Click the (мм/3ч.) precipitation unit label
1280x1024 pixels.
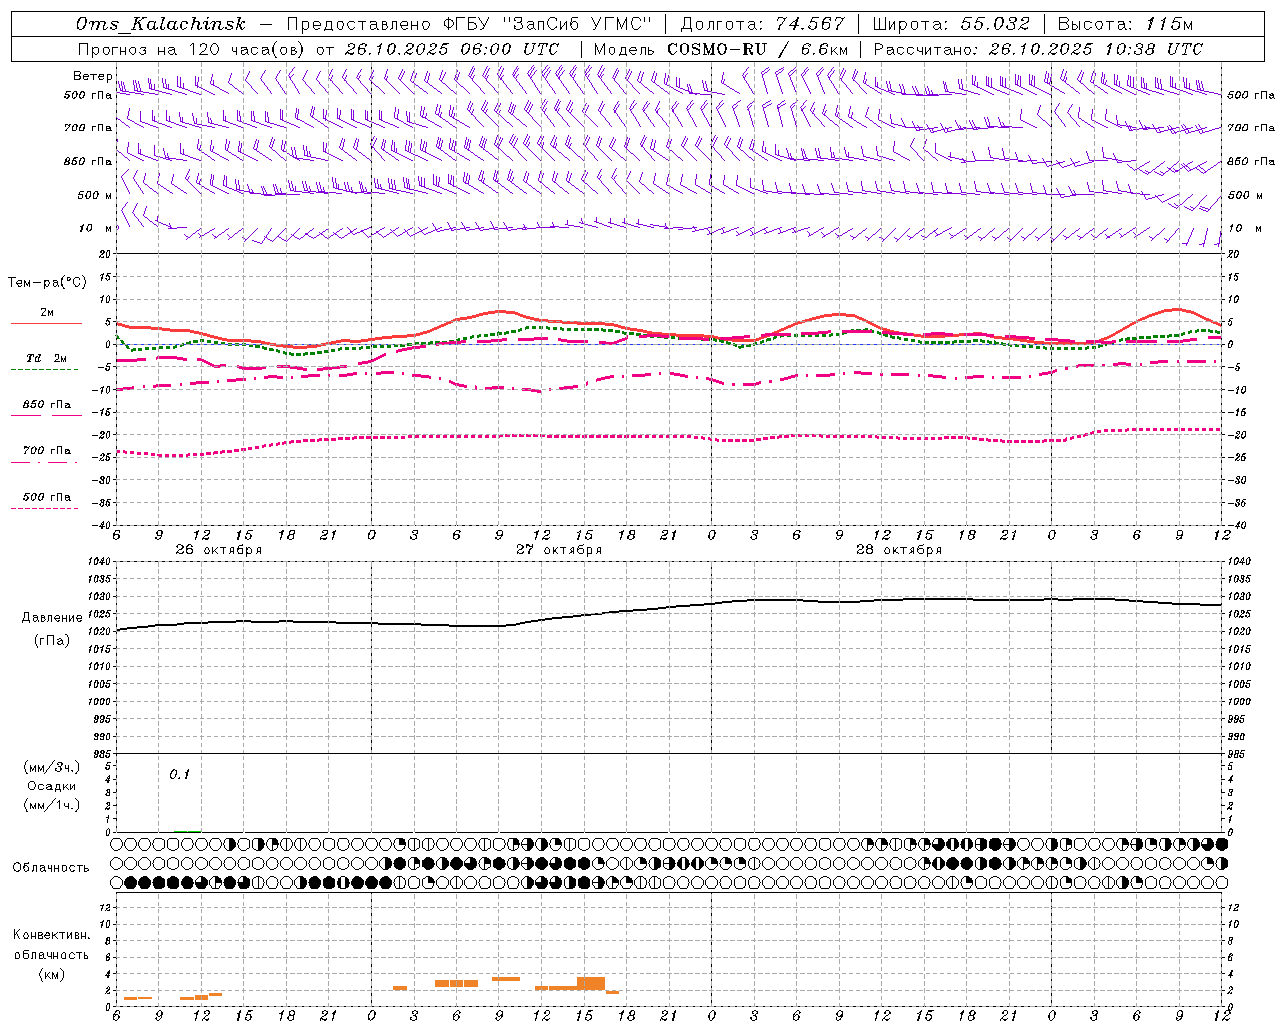coord(52,767)
